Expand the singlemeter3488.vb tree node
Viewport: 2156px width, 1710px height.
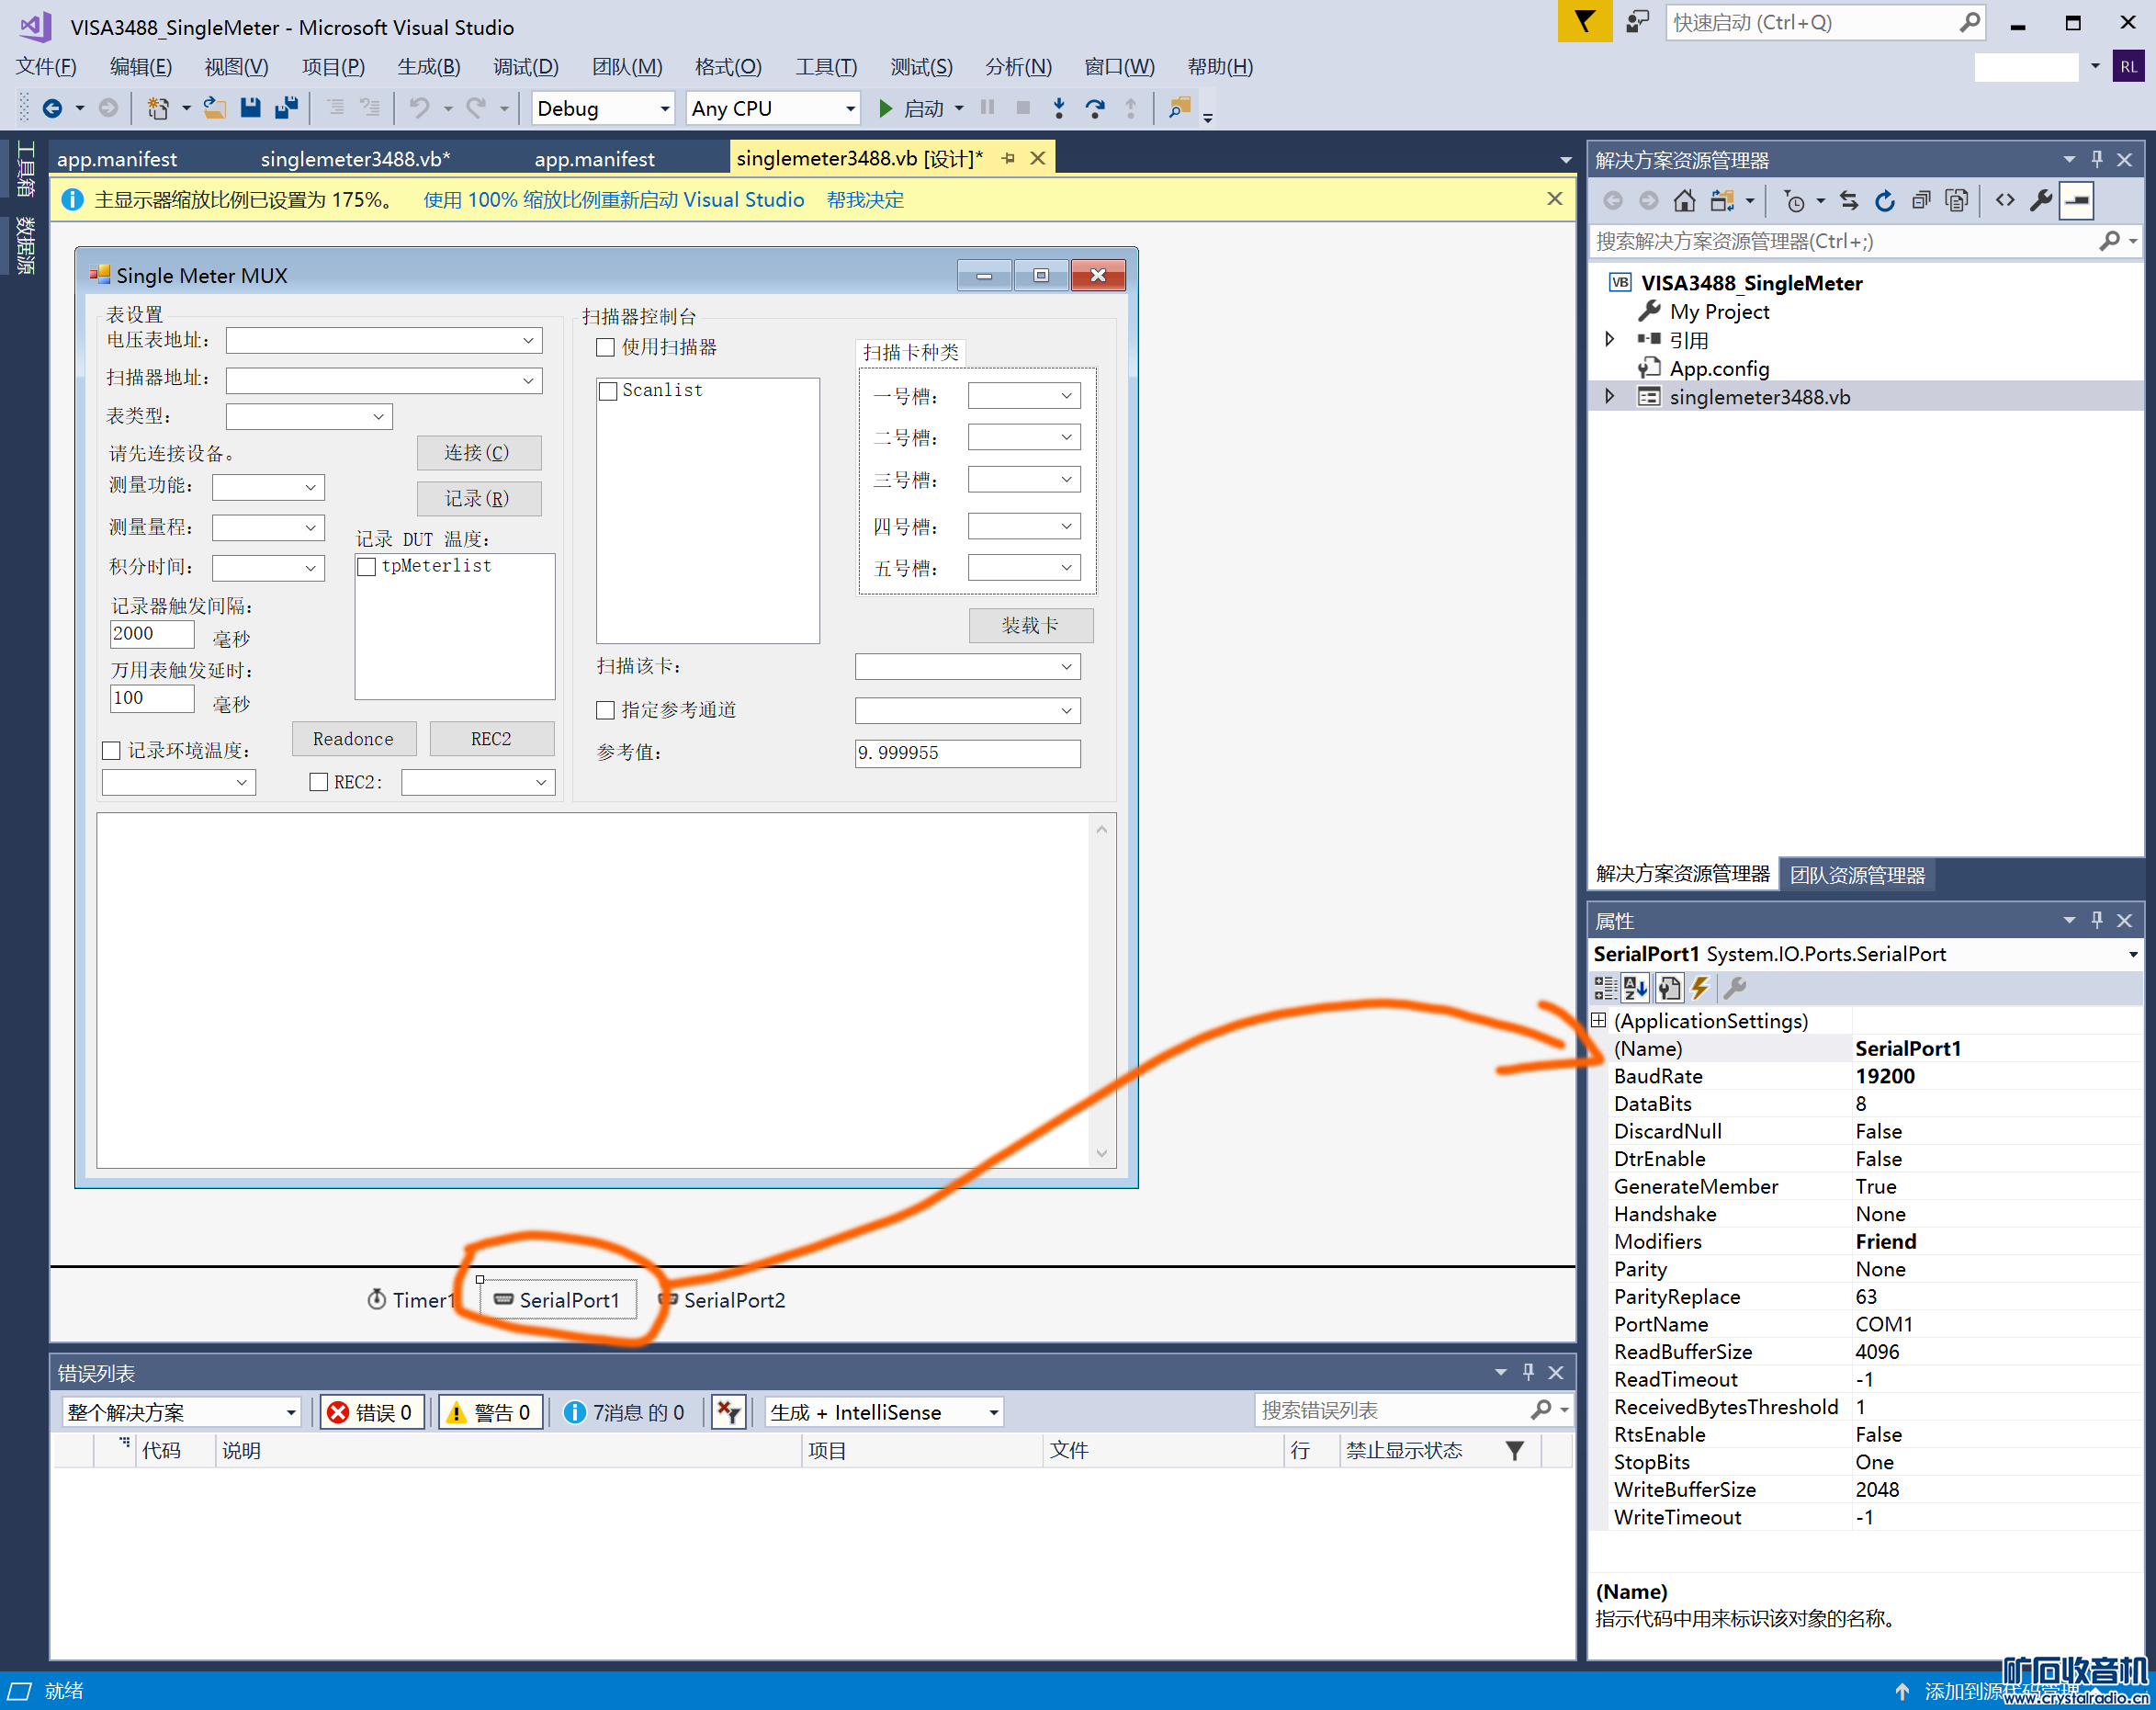click(1609, 397)
